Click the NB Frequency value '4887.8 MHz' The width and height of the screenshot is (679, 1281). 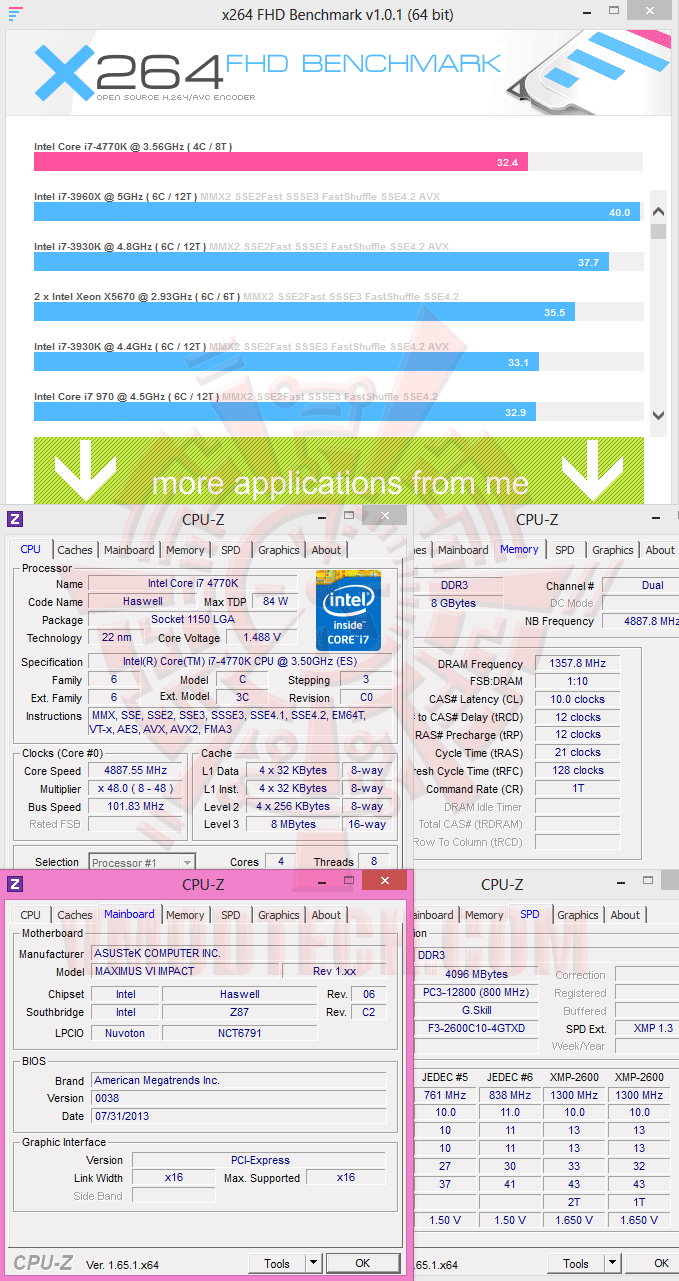pos(641,621)
